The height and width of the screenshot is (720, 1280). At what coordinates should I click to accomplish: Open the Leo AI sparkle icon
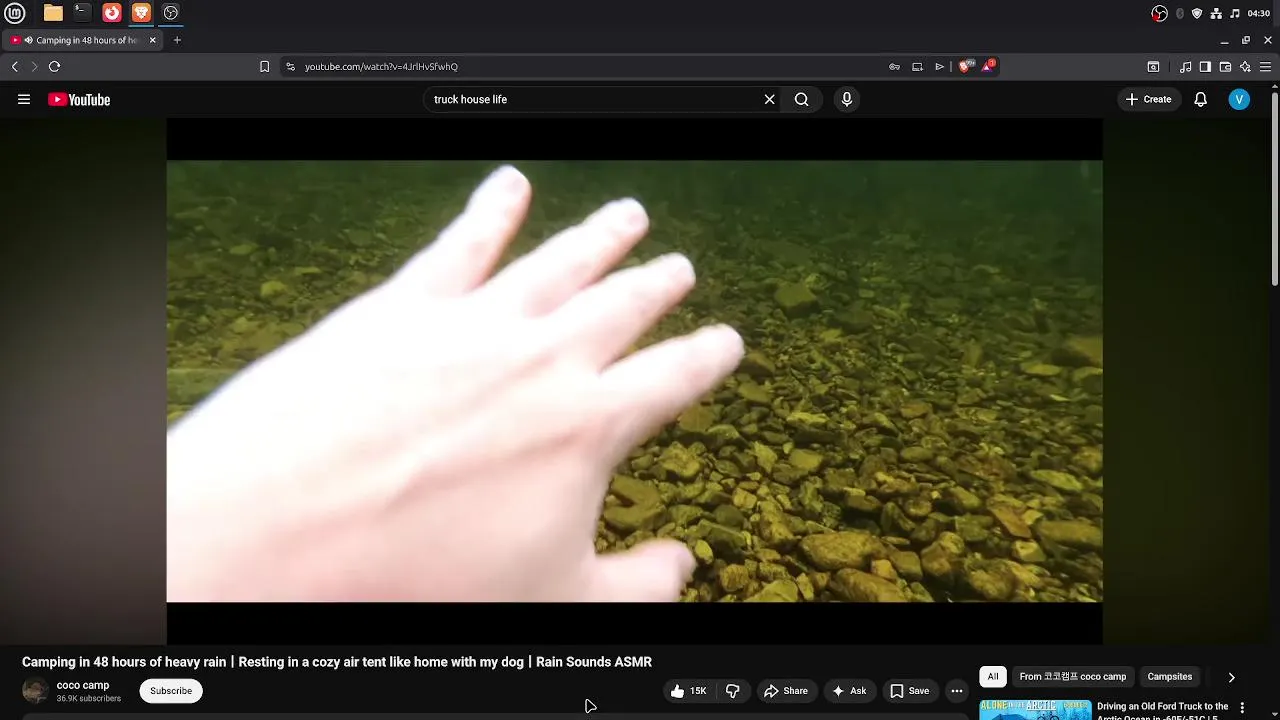click(x=1245, y=66)
